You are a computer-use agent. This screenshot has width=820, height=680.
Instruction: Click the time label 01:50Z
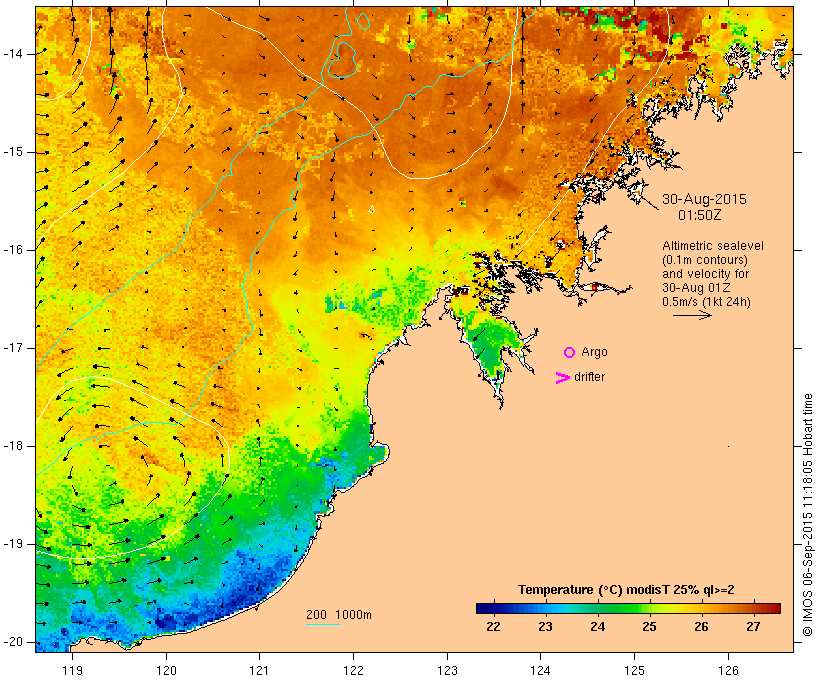(699, 215)
